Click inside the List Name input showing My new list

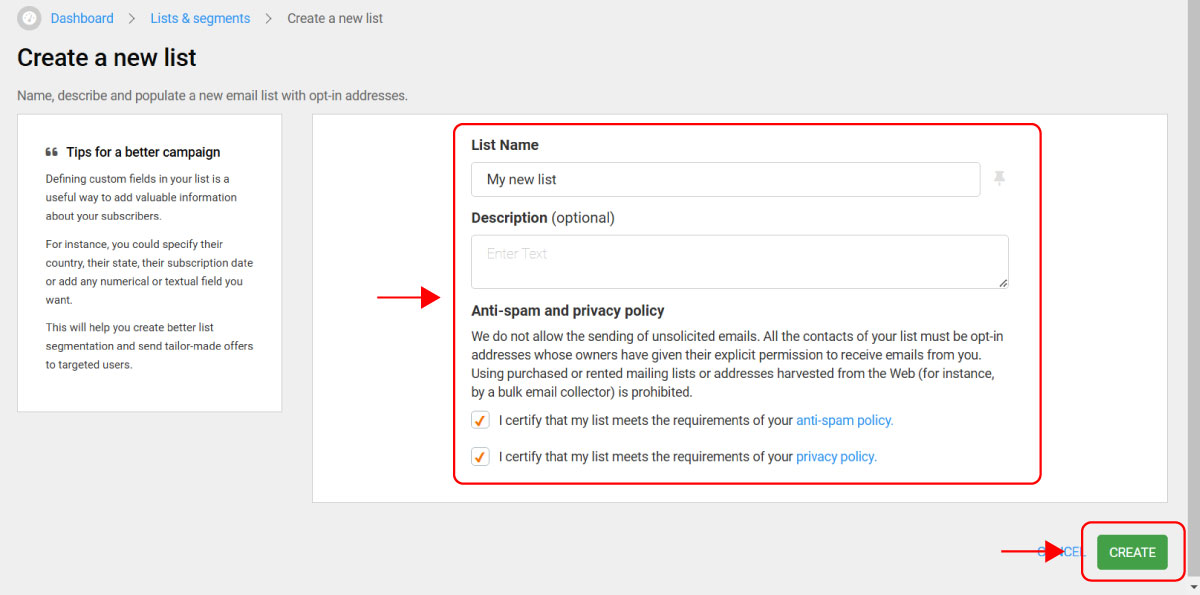point(725,179)
